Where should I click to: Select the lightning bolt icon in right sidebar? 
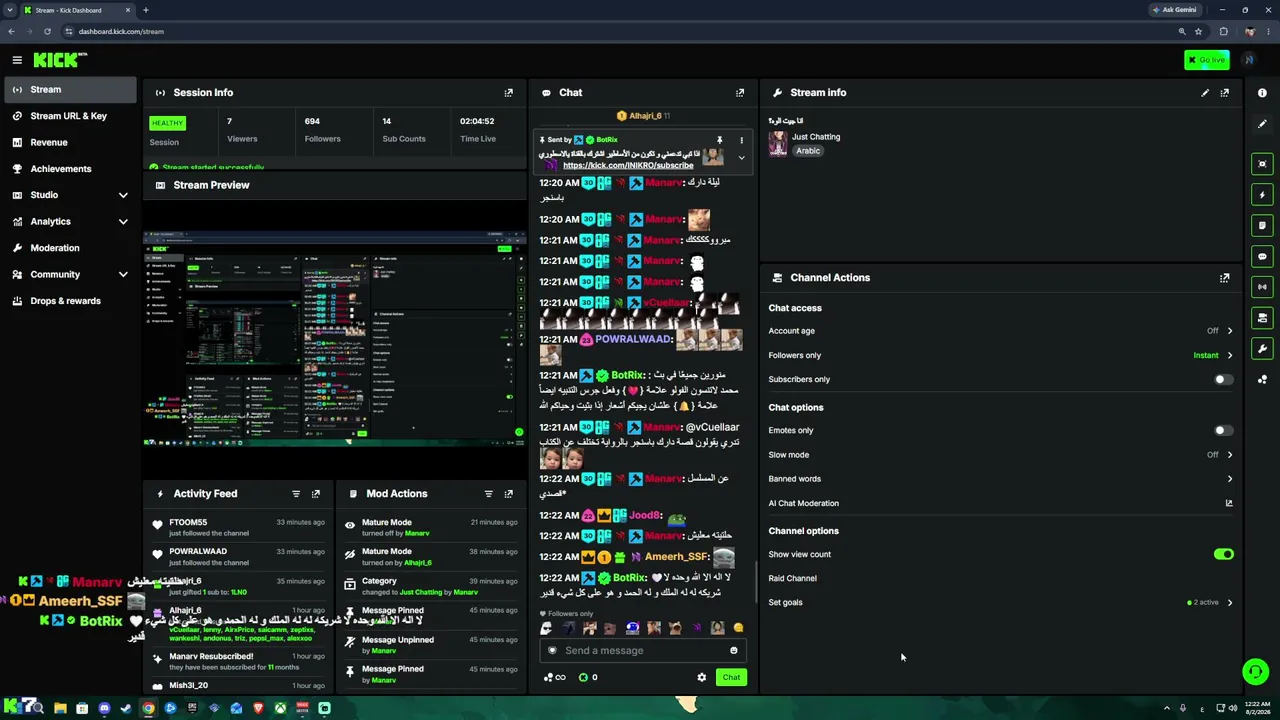1262,195
